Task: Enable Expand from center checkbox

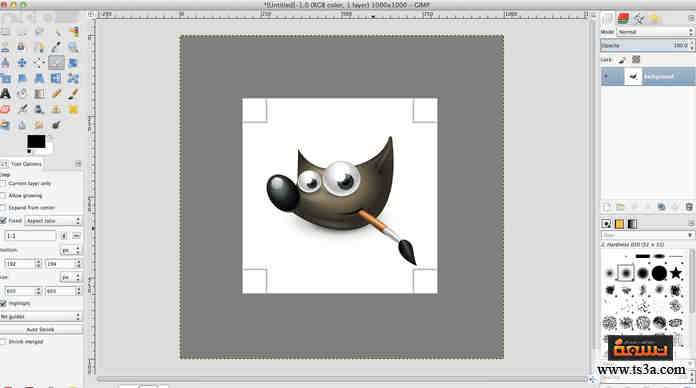Action: click(3, 207)
